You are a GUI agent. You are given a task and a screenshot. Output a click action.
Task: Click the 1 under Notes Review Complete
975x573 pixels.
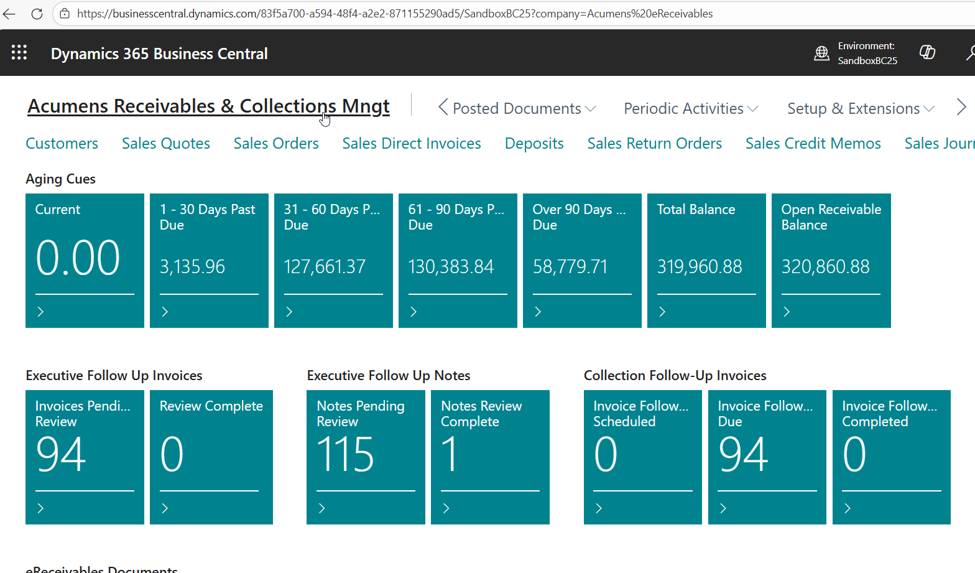tap(450, 454)
